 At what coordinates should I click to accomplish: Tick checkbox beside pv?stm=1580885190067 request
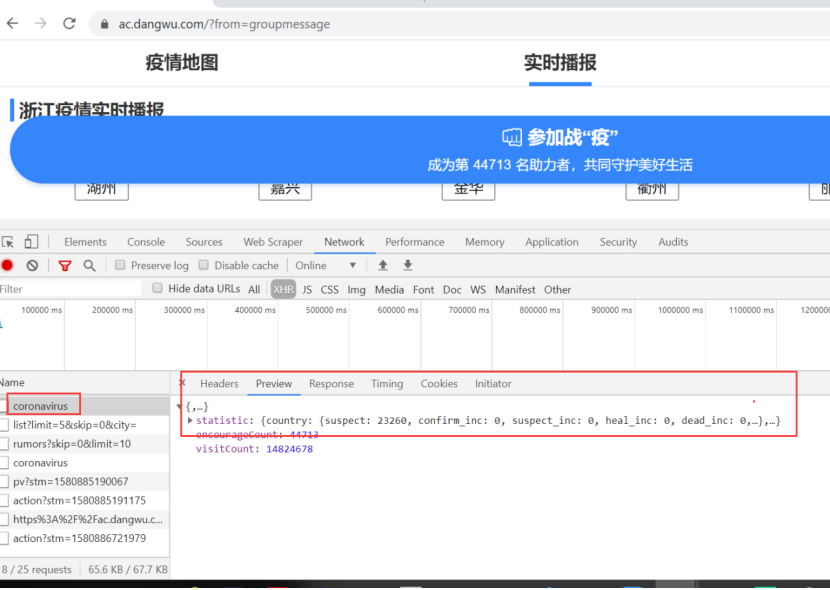pyautogui.click(x=4, y=482)
